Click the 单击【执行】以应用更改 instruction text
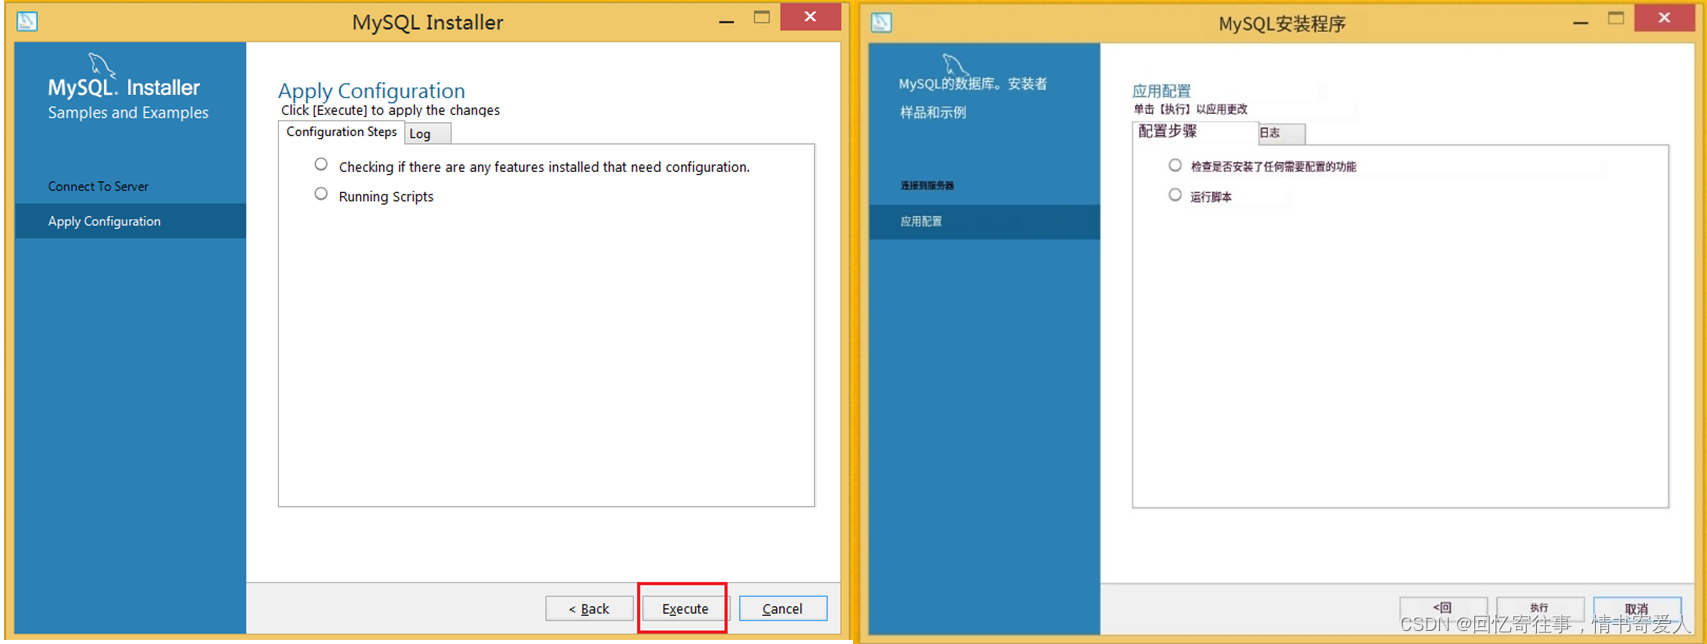Image resolution: width=1707 pixels, height=644 pixels. [1190, 109]
